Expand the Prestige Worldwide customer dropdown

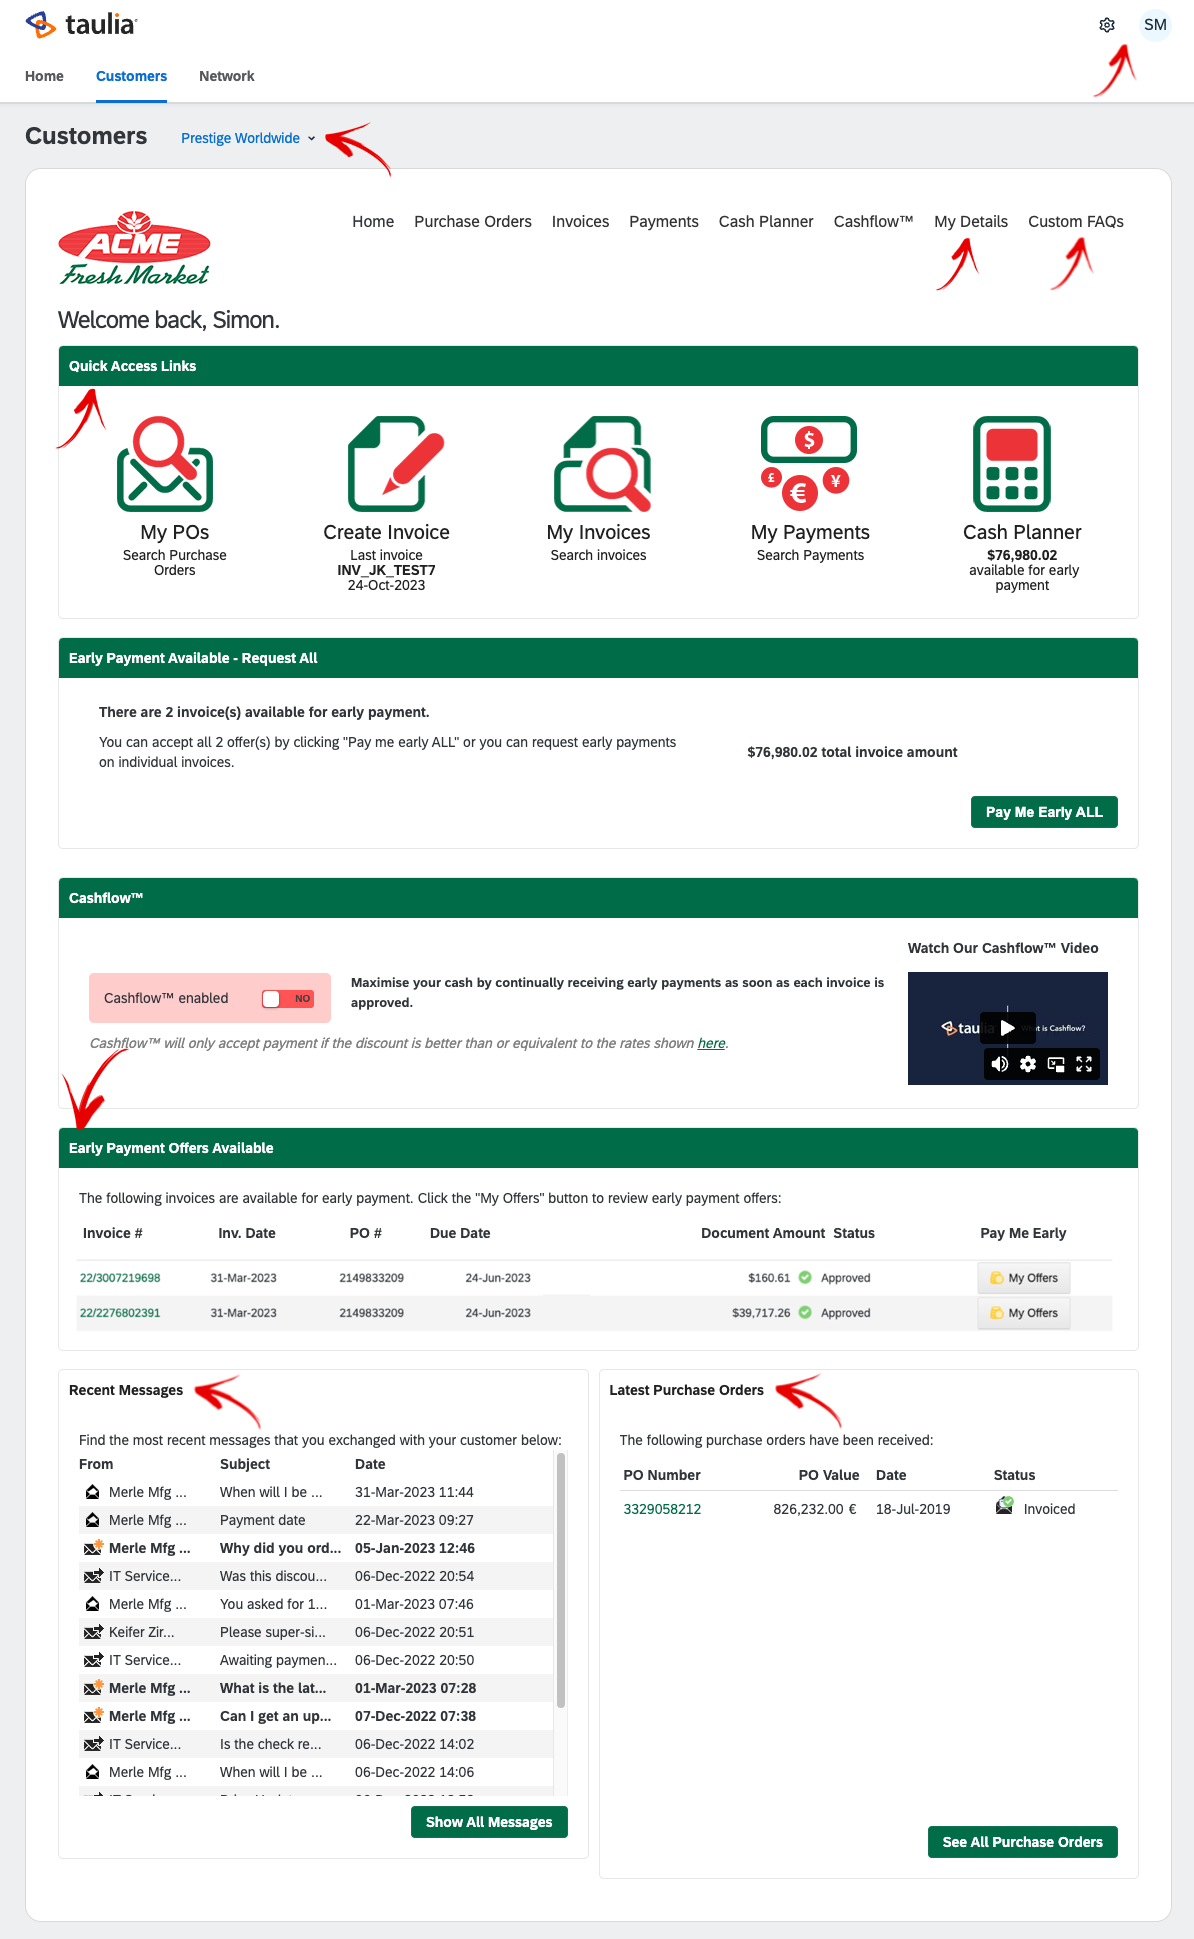248,138
